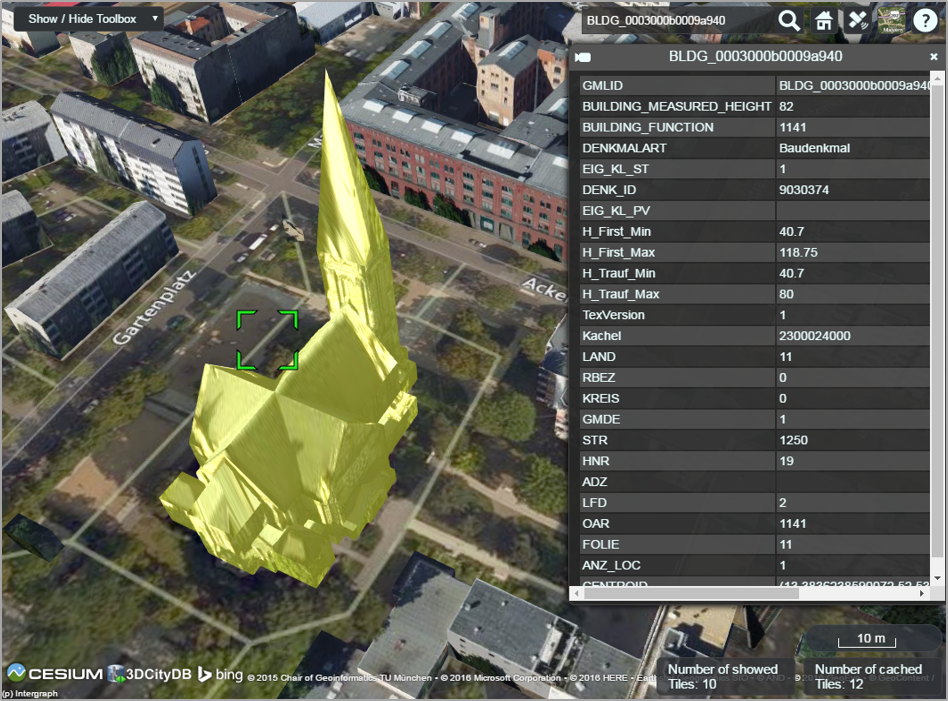This screenshot has width=948, height=701.
Task: Click the Cesium logo
Action: tap(55, 673)
